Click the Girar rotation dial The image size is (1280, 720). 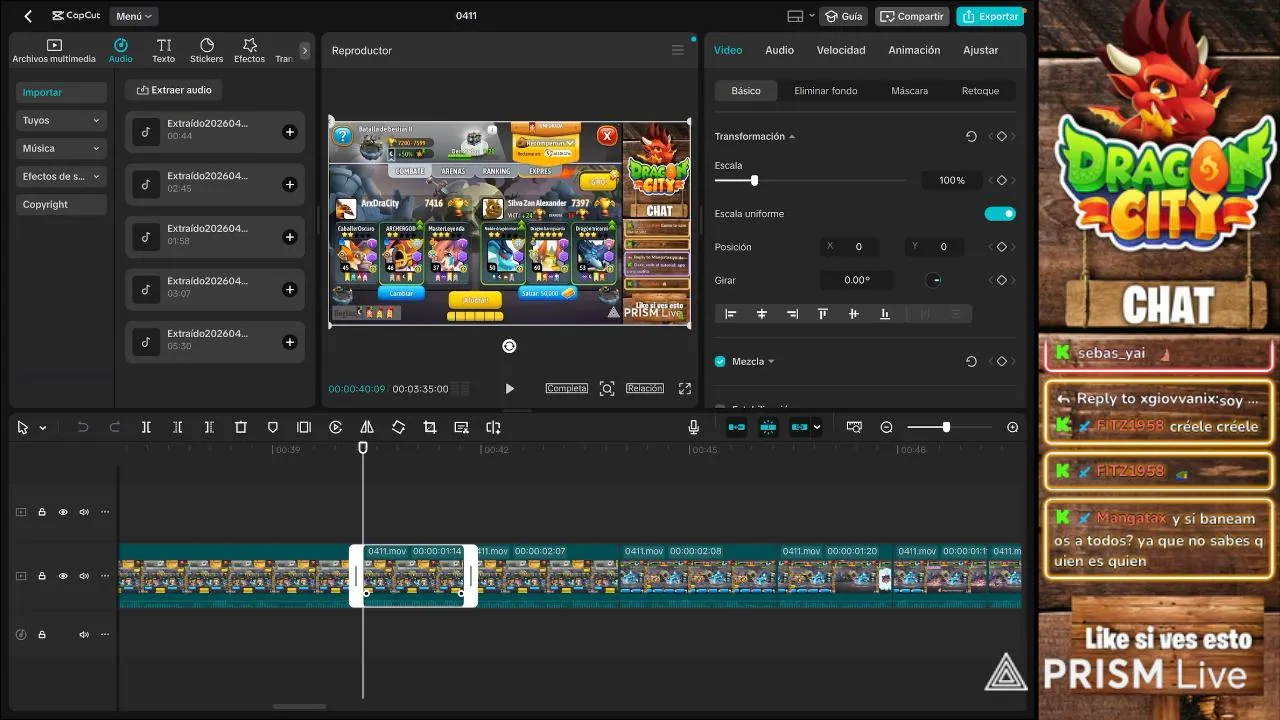point(934,280)
